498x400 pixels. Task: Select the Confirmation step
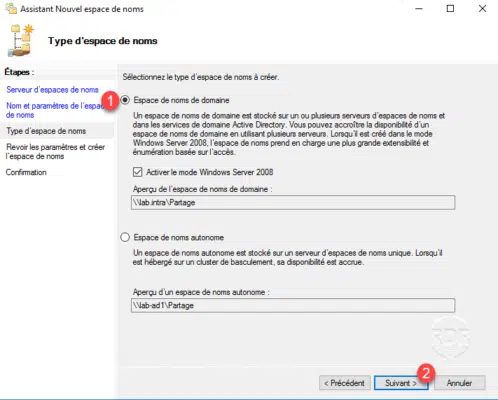coord(26,172)
